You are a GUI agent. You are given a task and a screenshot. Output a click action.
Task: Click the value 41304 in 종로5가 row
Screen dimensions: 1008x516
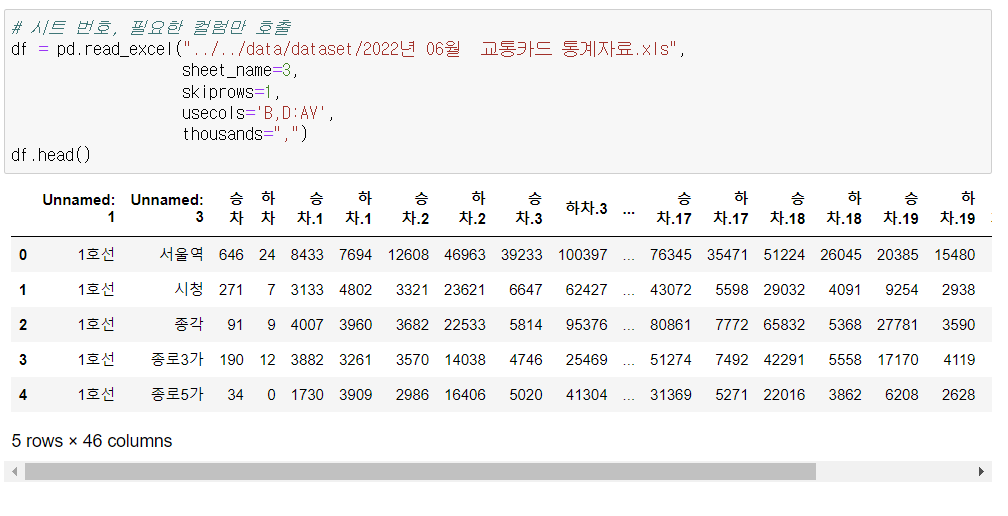tap(586, 395)
